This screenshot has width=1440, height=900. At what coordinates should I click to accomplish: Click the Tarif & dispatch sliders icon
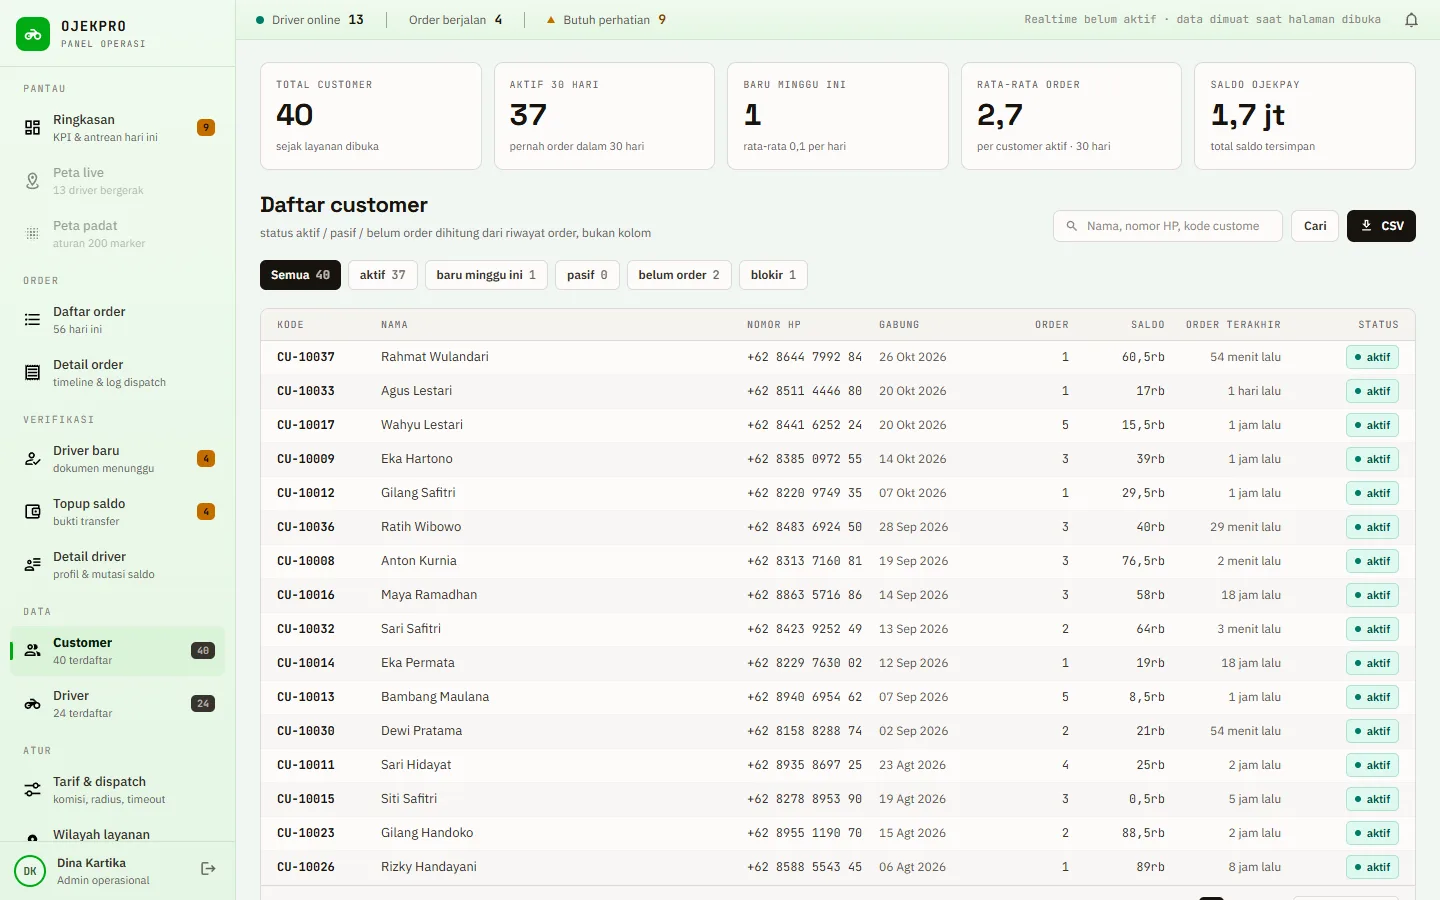point(32,790)
